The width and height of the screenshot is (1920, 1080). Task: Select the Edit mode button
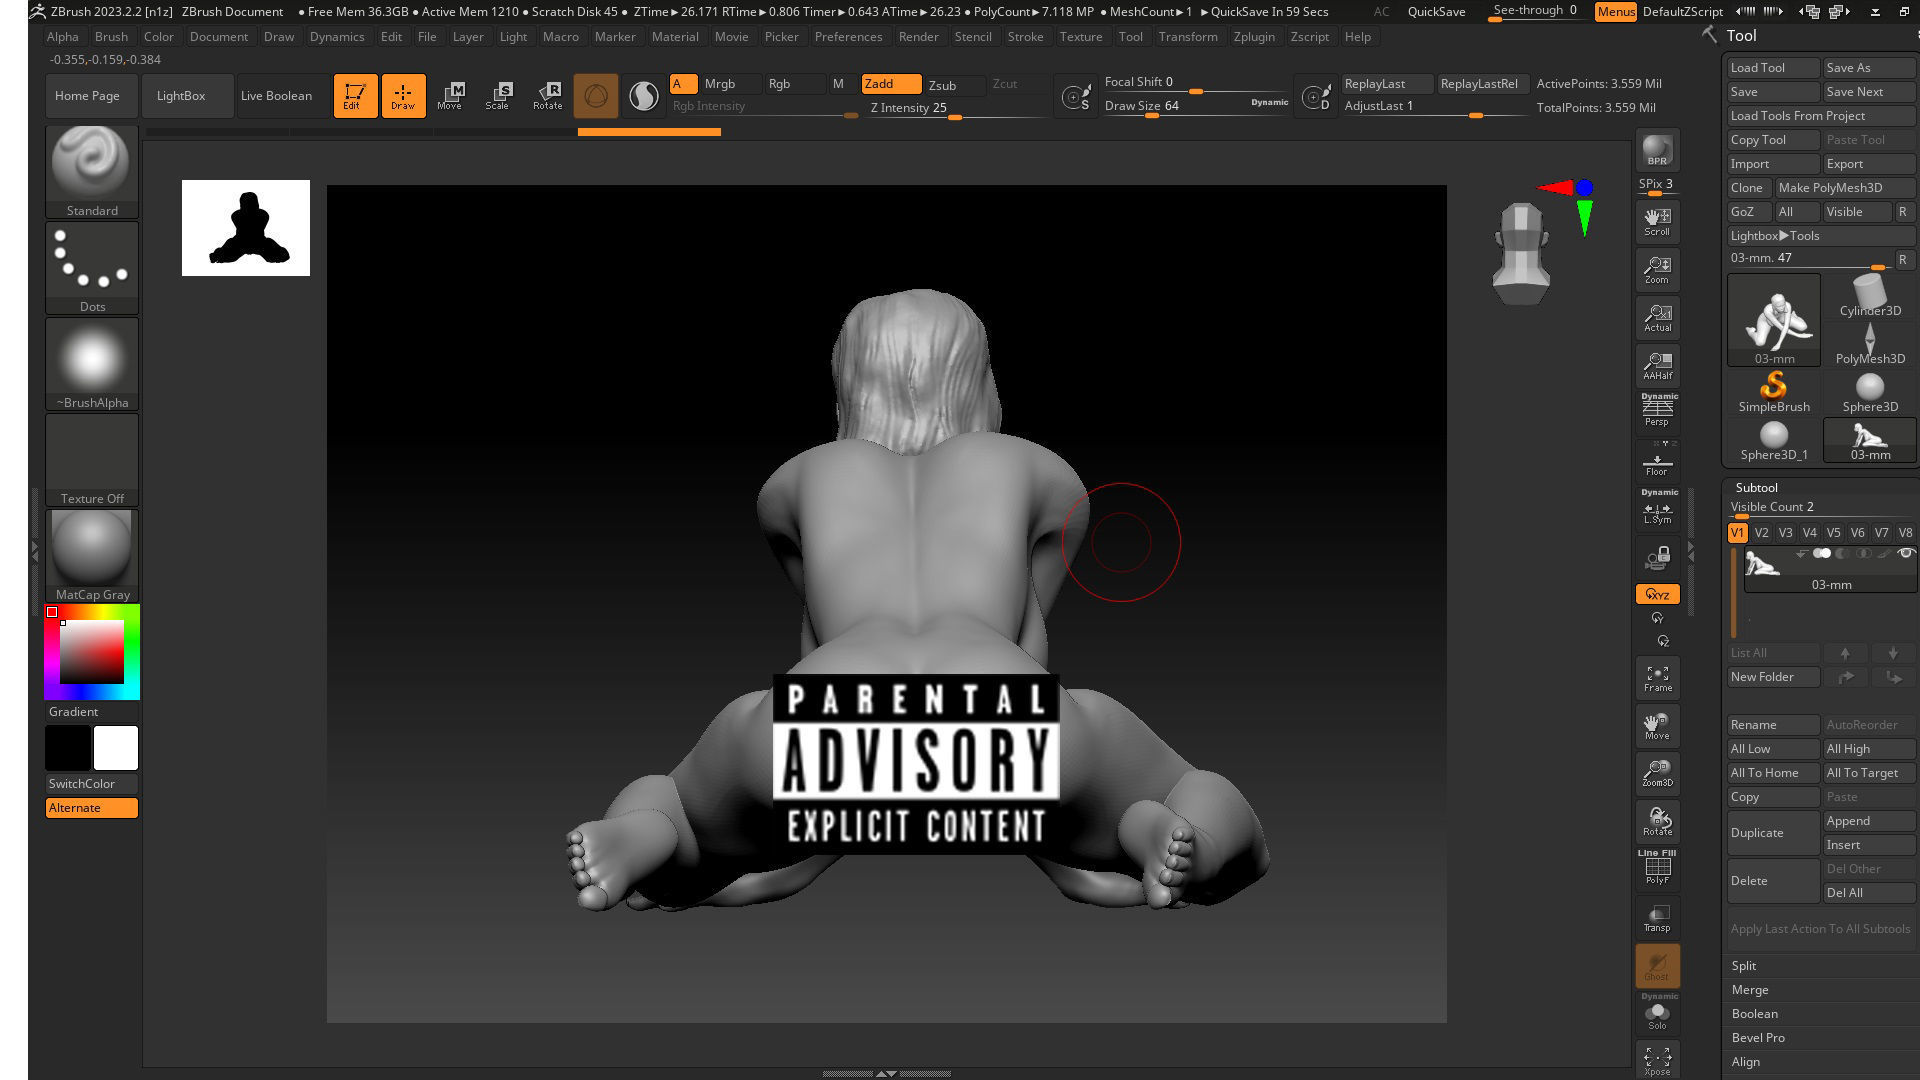355,96
